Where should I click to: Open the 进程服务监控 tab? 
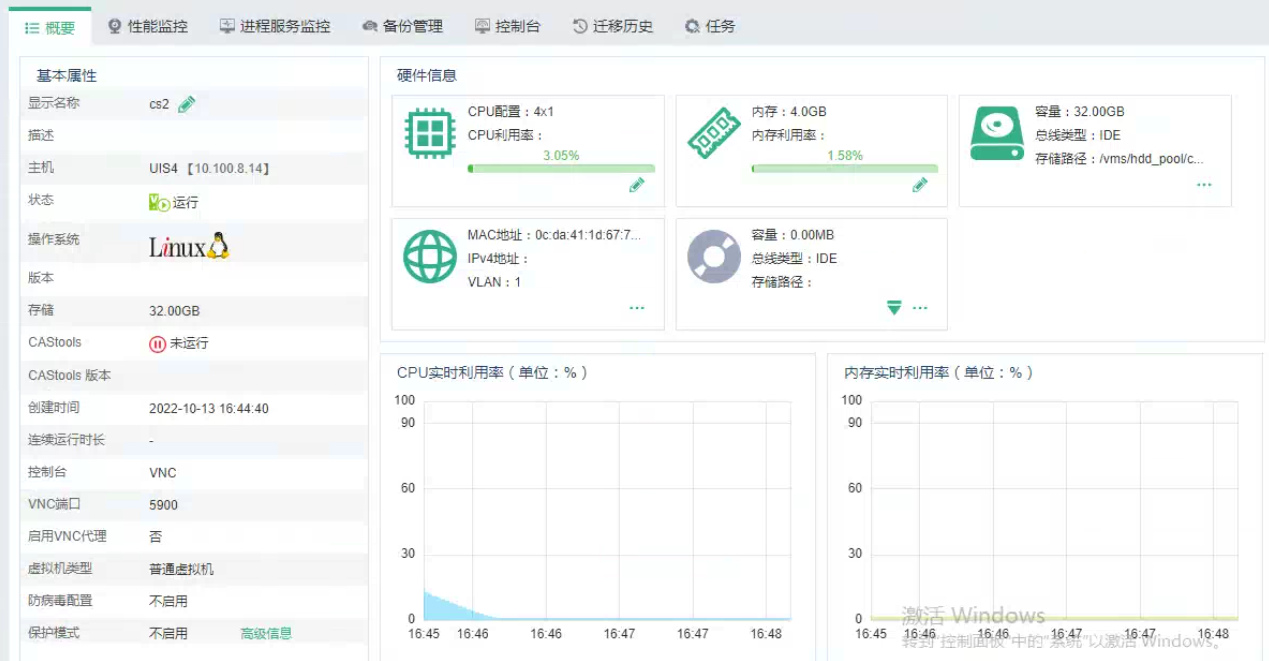275,27
